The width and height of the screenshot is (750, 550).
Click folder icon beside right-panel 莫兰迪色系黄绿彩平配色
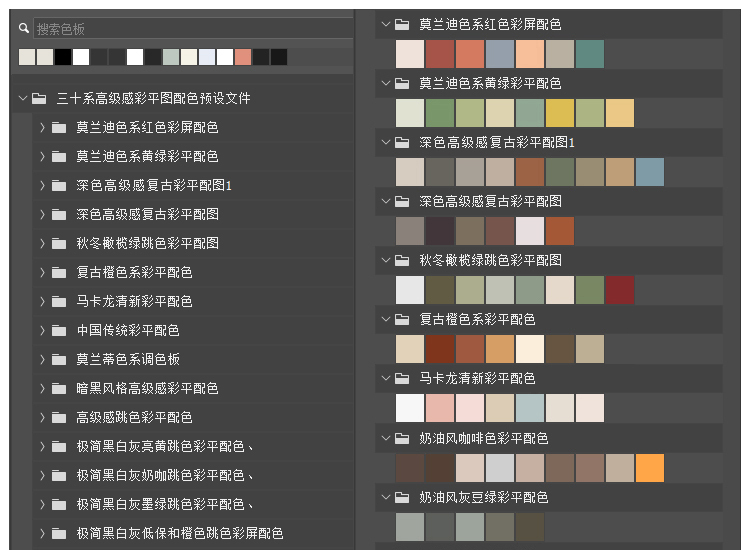point(402,83)
